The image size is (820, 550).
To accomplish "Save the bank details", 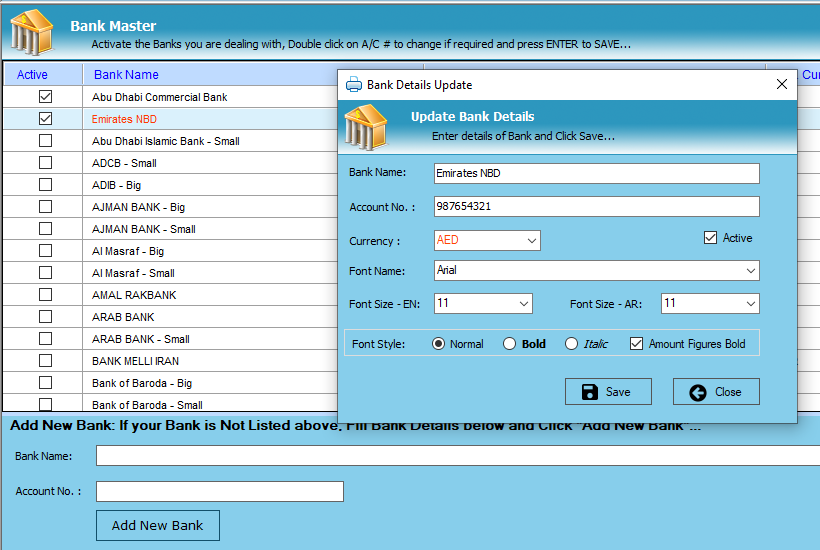I will point(608,392).
